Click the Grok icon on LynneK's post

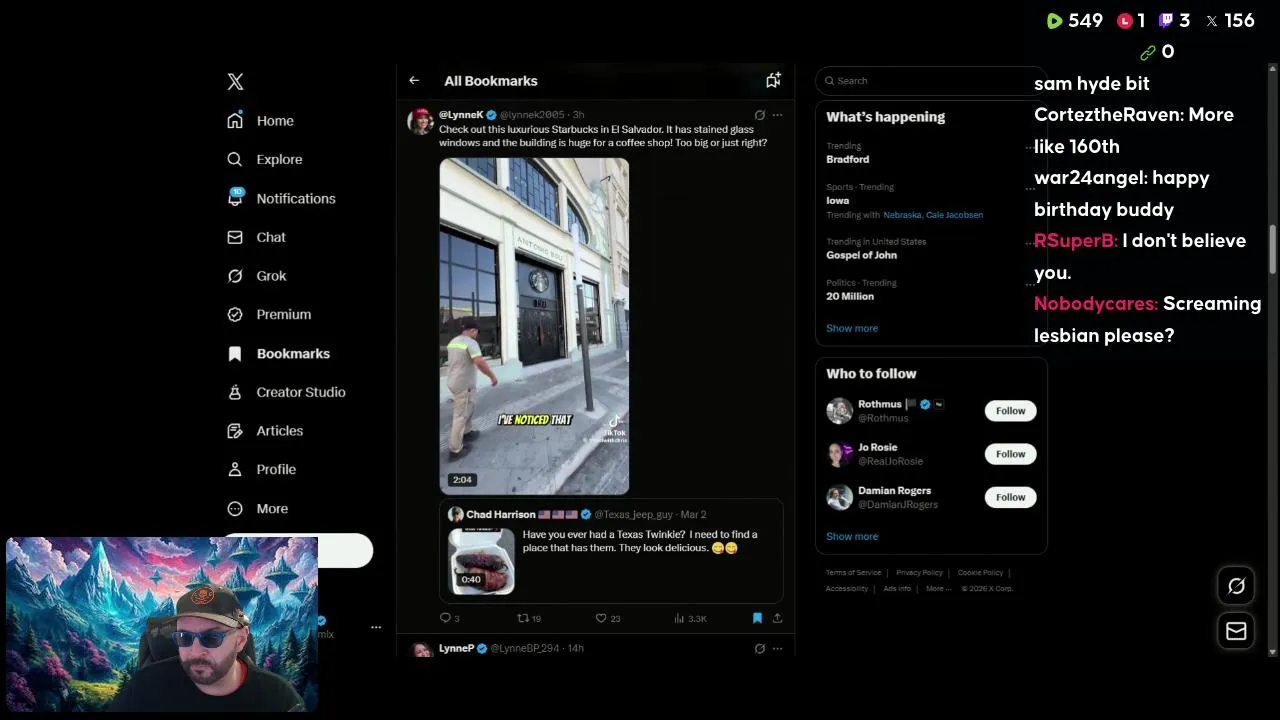click(x=760, y=115)
